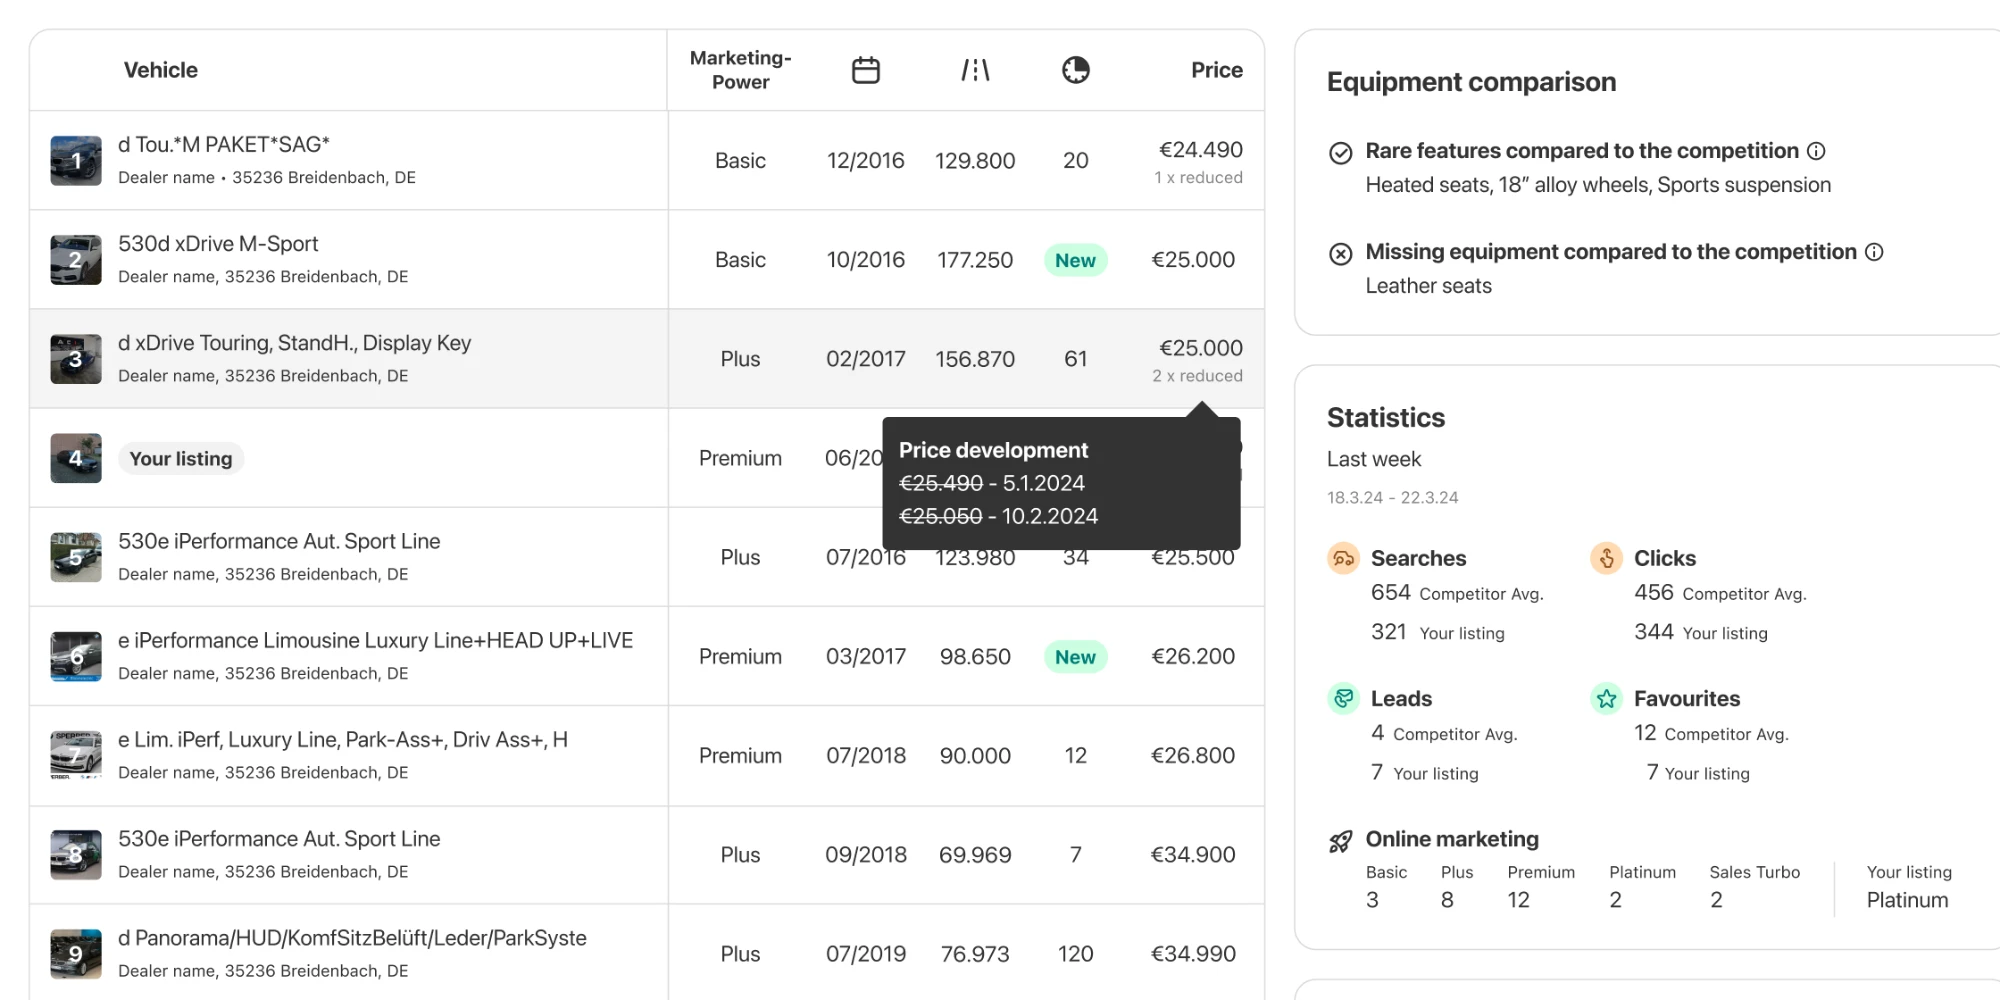This screenshot has width=2000, height=1000.
Task: Click the 'e Lim. iPerf, Luxury Line' listing title
Action: (343, 740)
